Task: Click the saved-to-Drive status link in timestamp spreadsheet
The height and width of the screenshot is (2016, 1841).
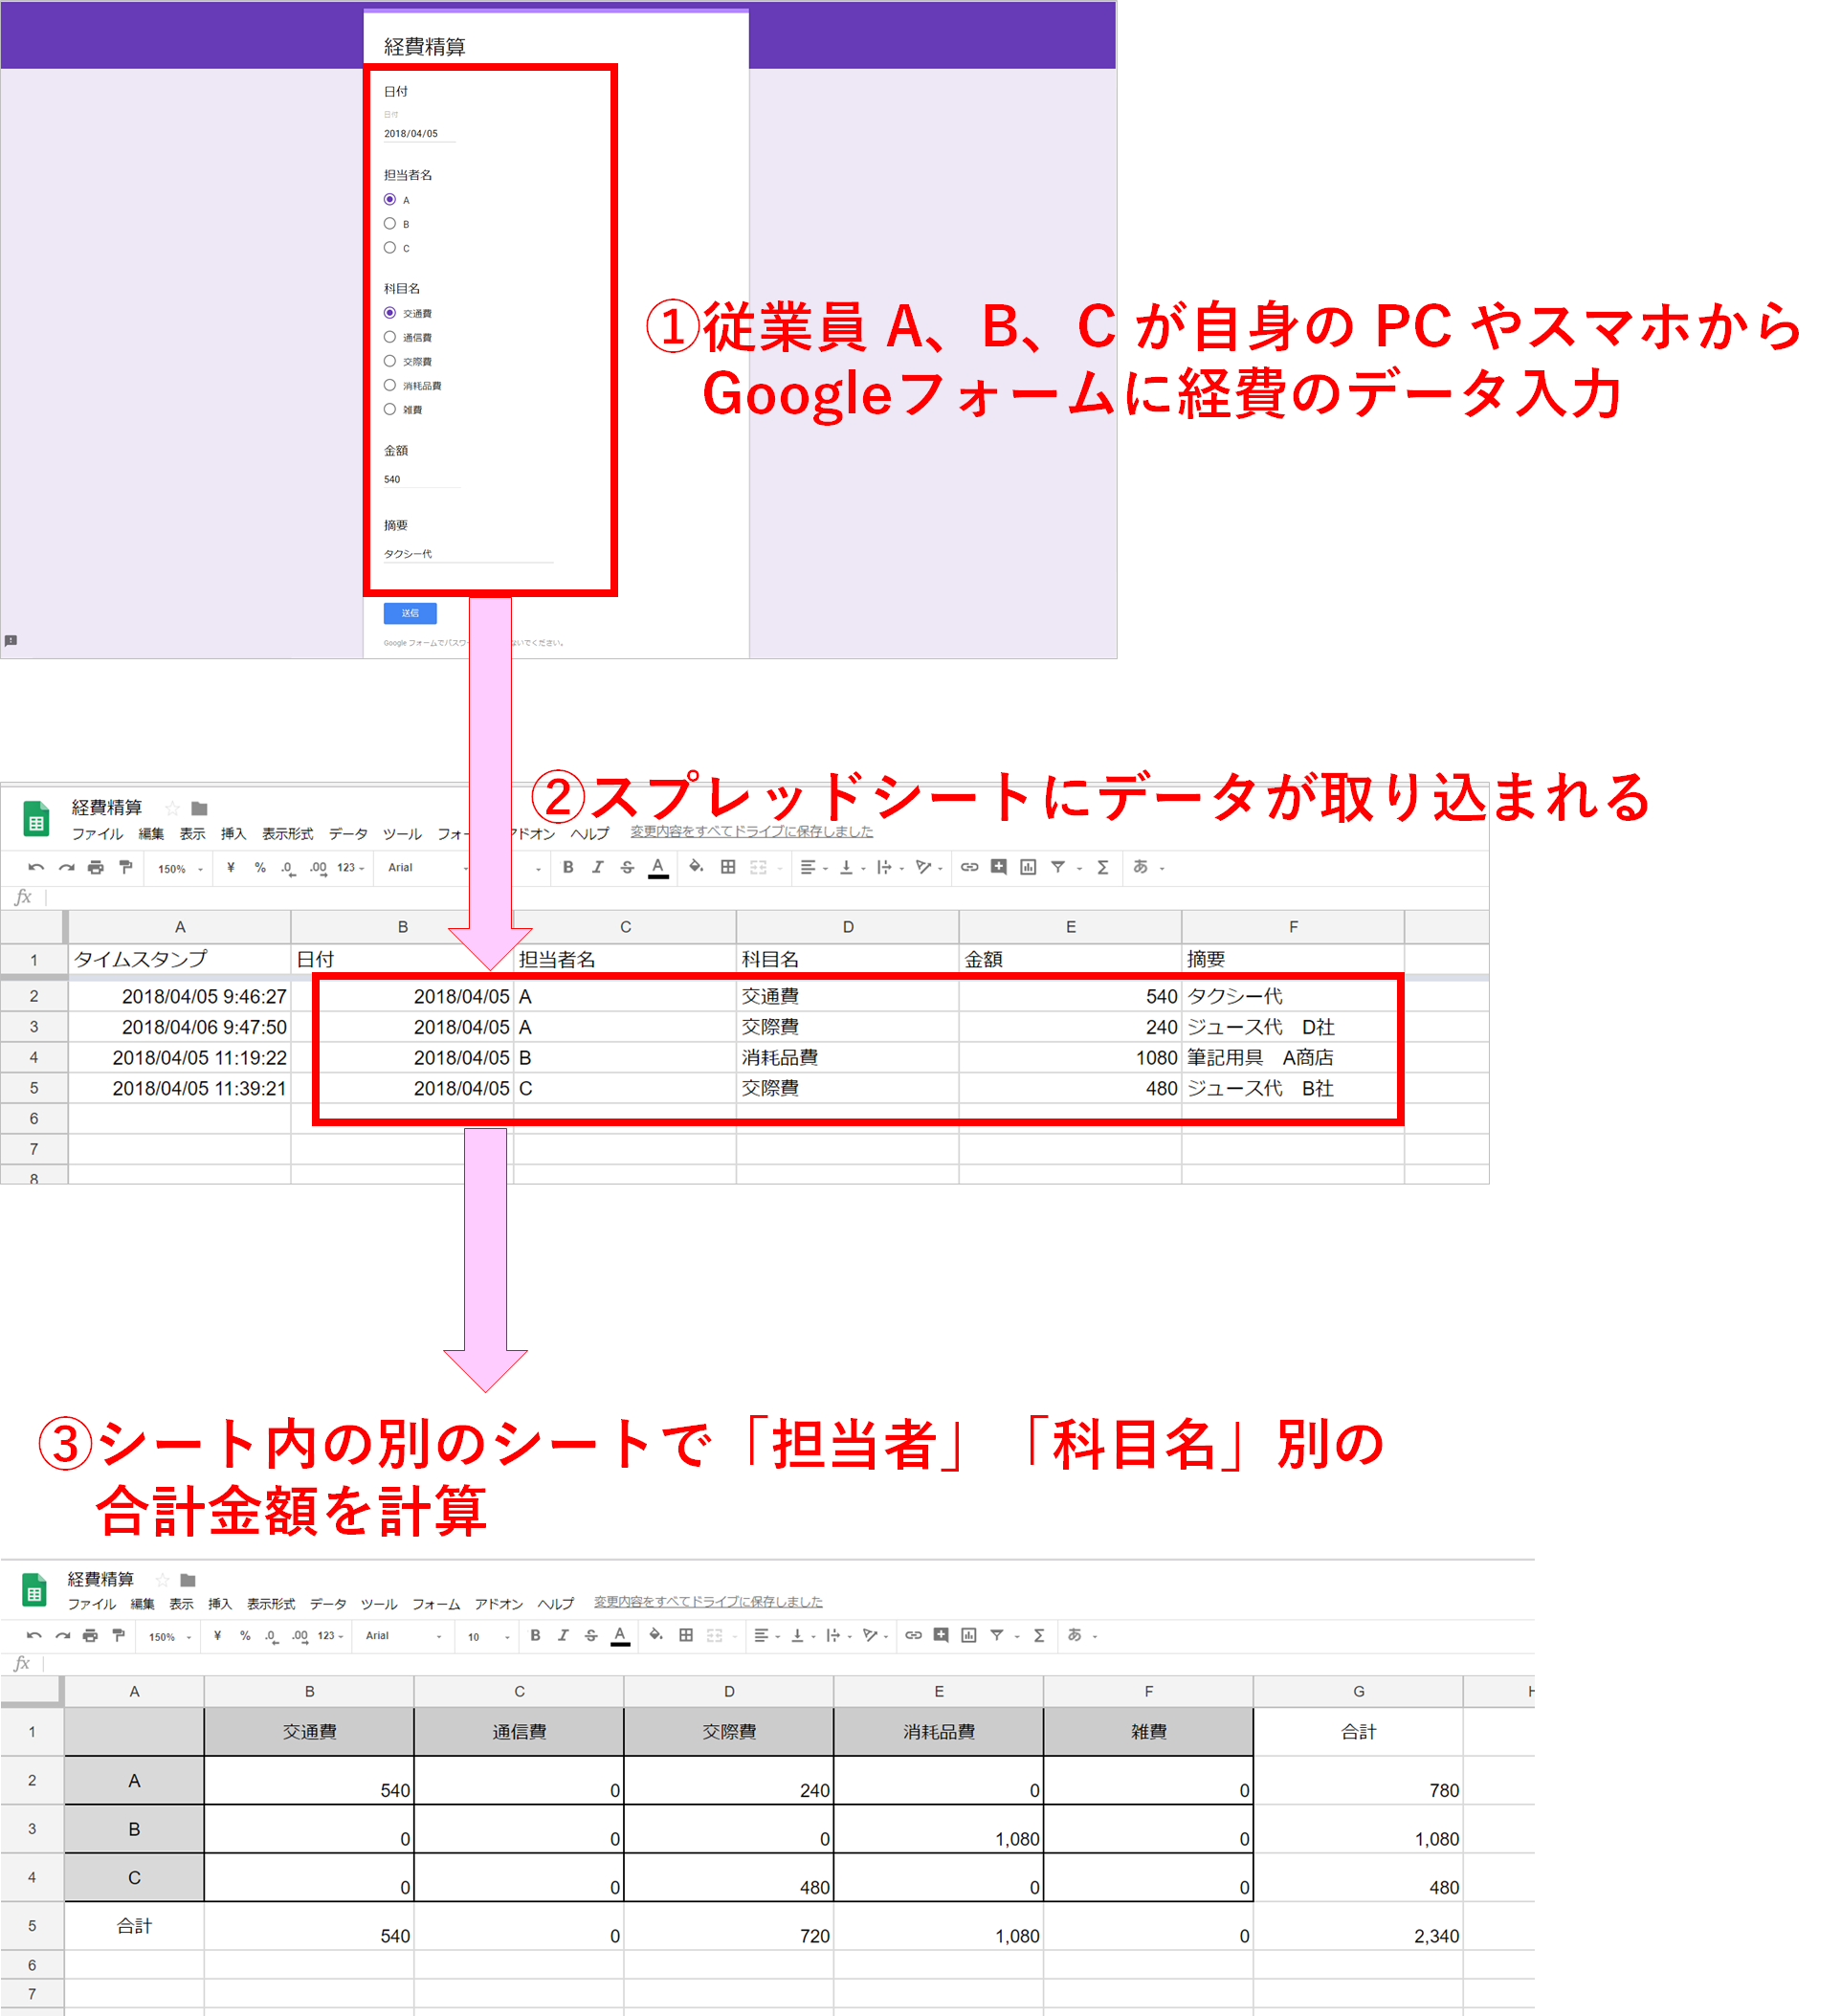Action: pyautogui.click(x=751, y=832)
